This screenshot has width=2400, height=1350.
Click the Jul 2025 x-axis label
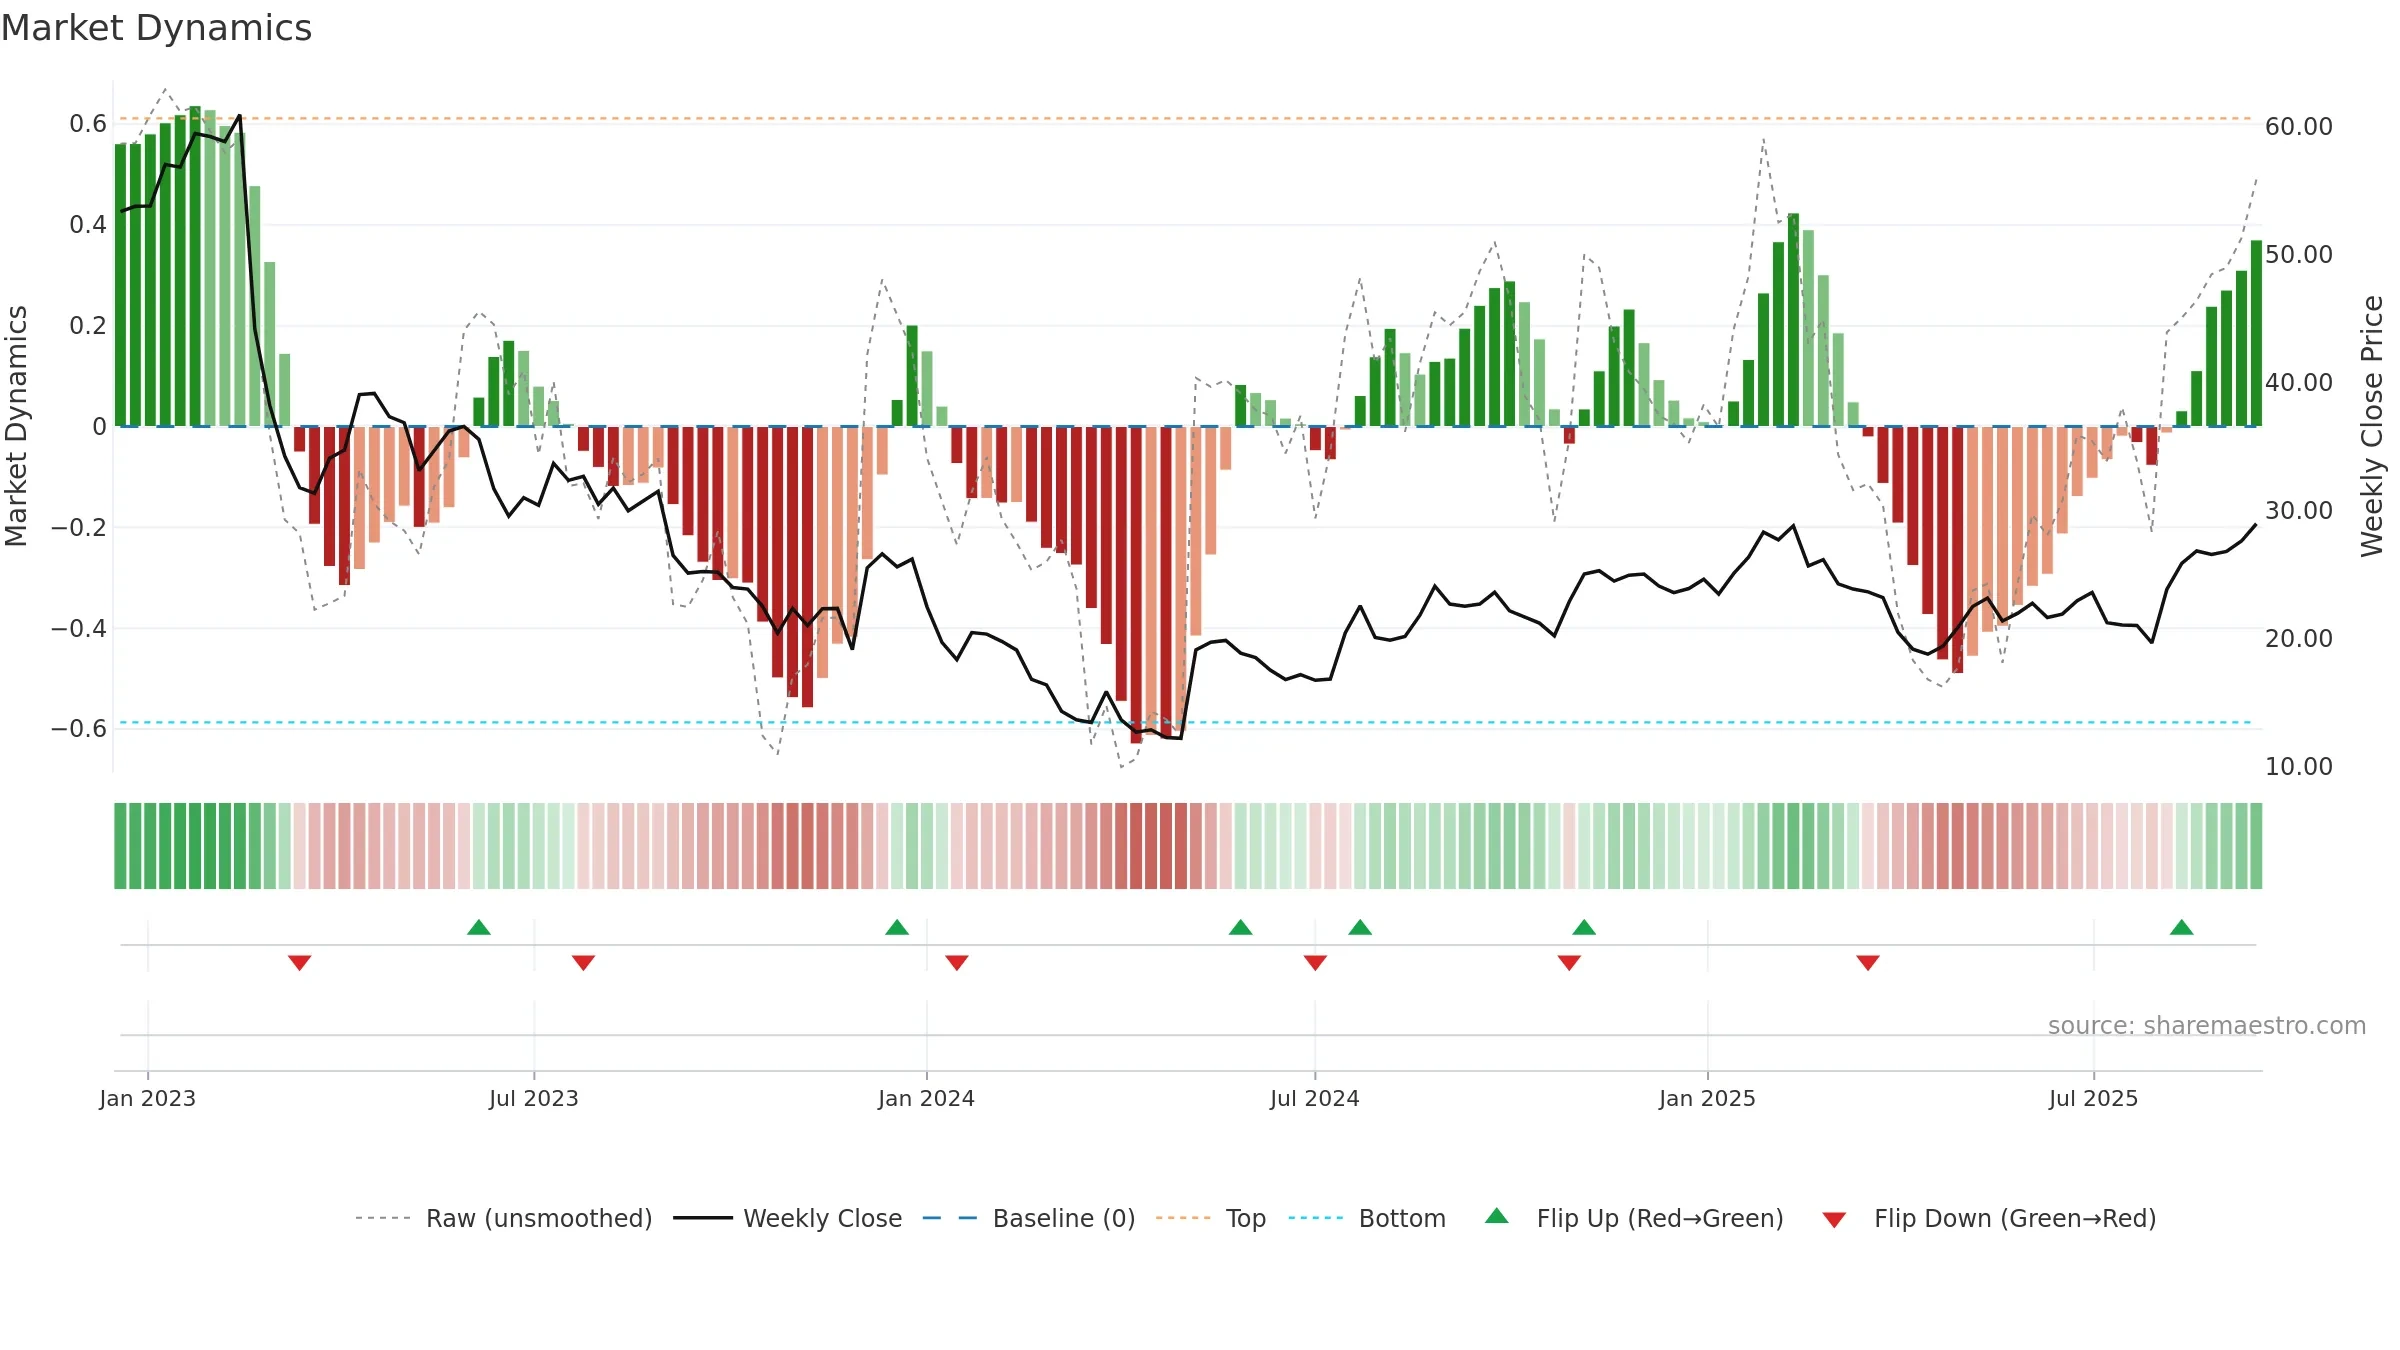coord(2094,1099)
